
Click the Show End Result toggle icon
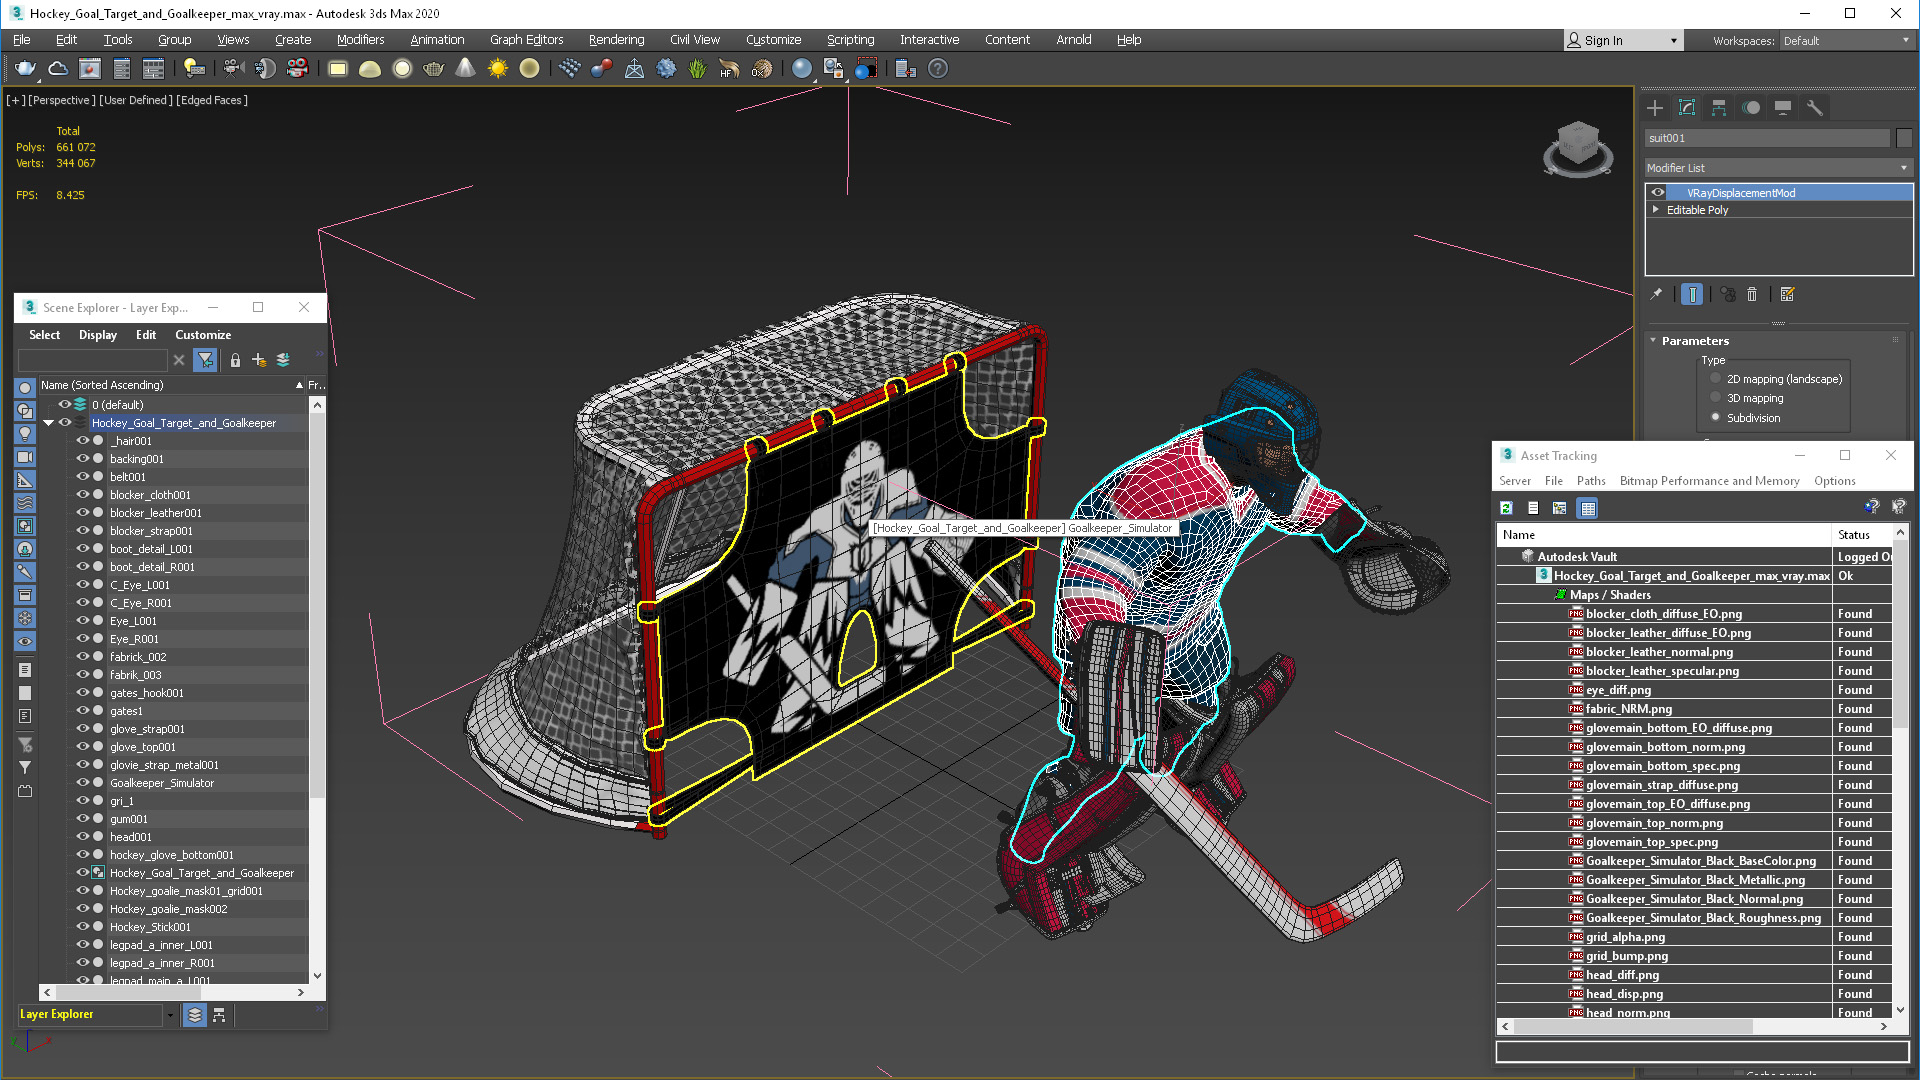click(x=1692, y=294)
